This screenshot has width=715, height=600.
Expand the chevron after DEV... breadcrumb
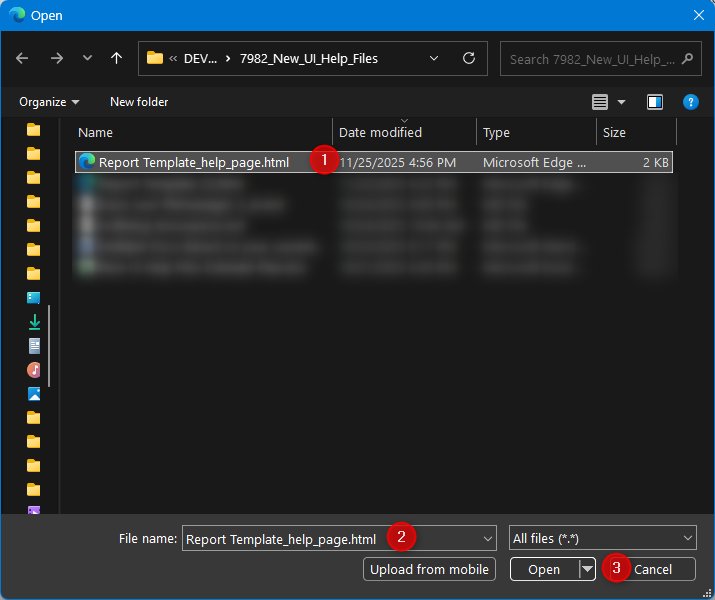click(x=228, y=59)
